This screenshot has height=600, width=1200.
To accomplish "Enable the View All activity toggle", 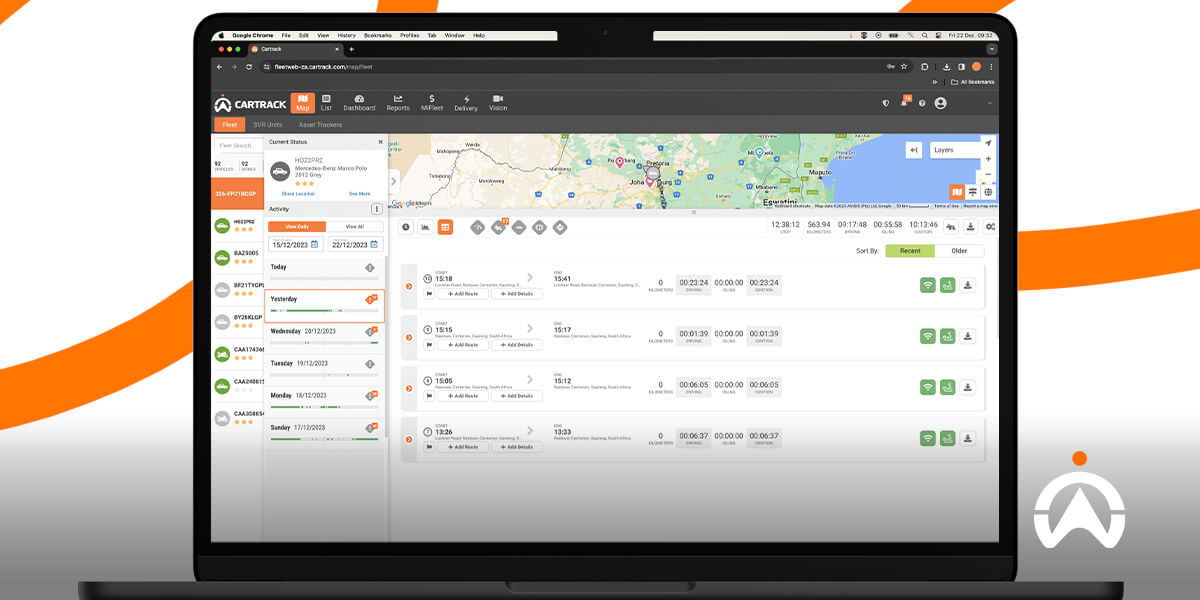I will point(355,228).
